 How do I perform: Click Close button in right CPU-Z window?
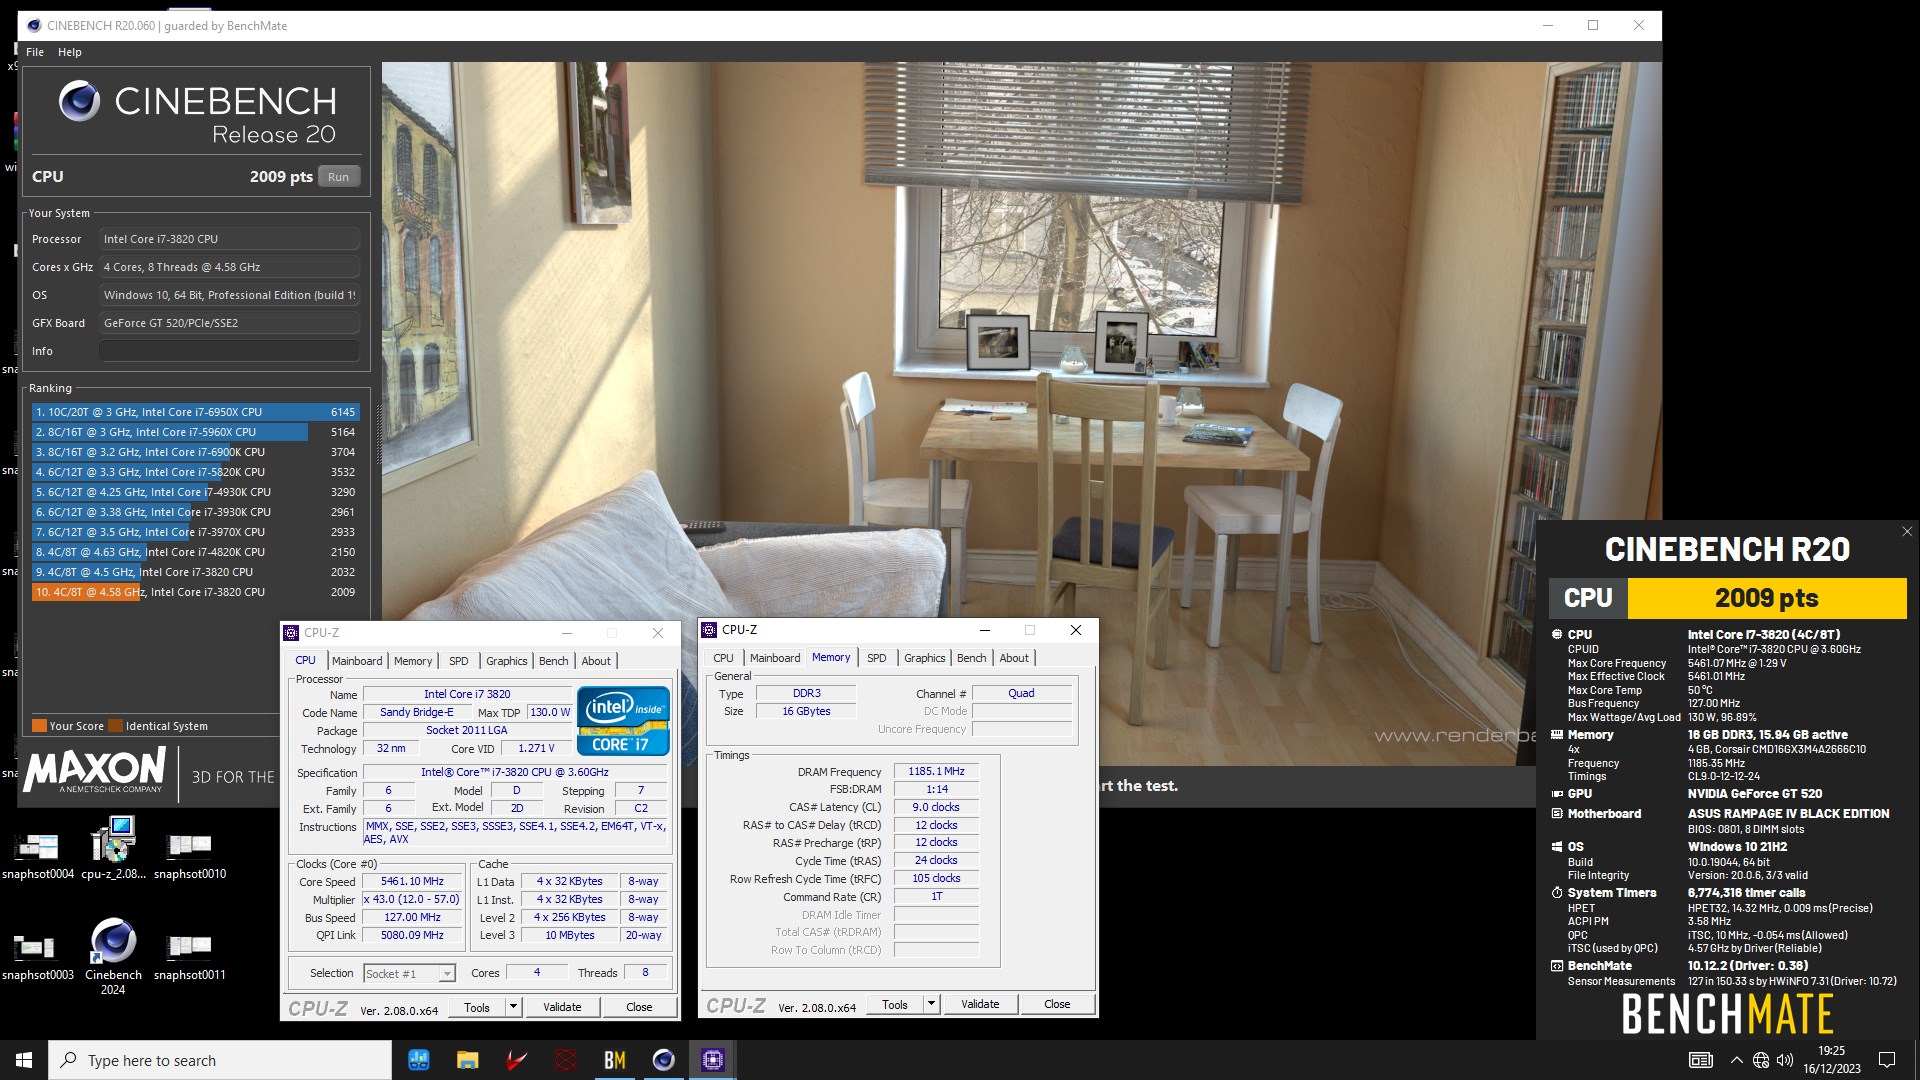tap(1057, 1004)
